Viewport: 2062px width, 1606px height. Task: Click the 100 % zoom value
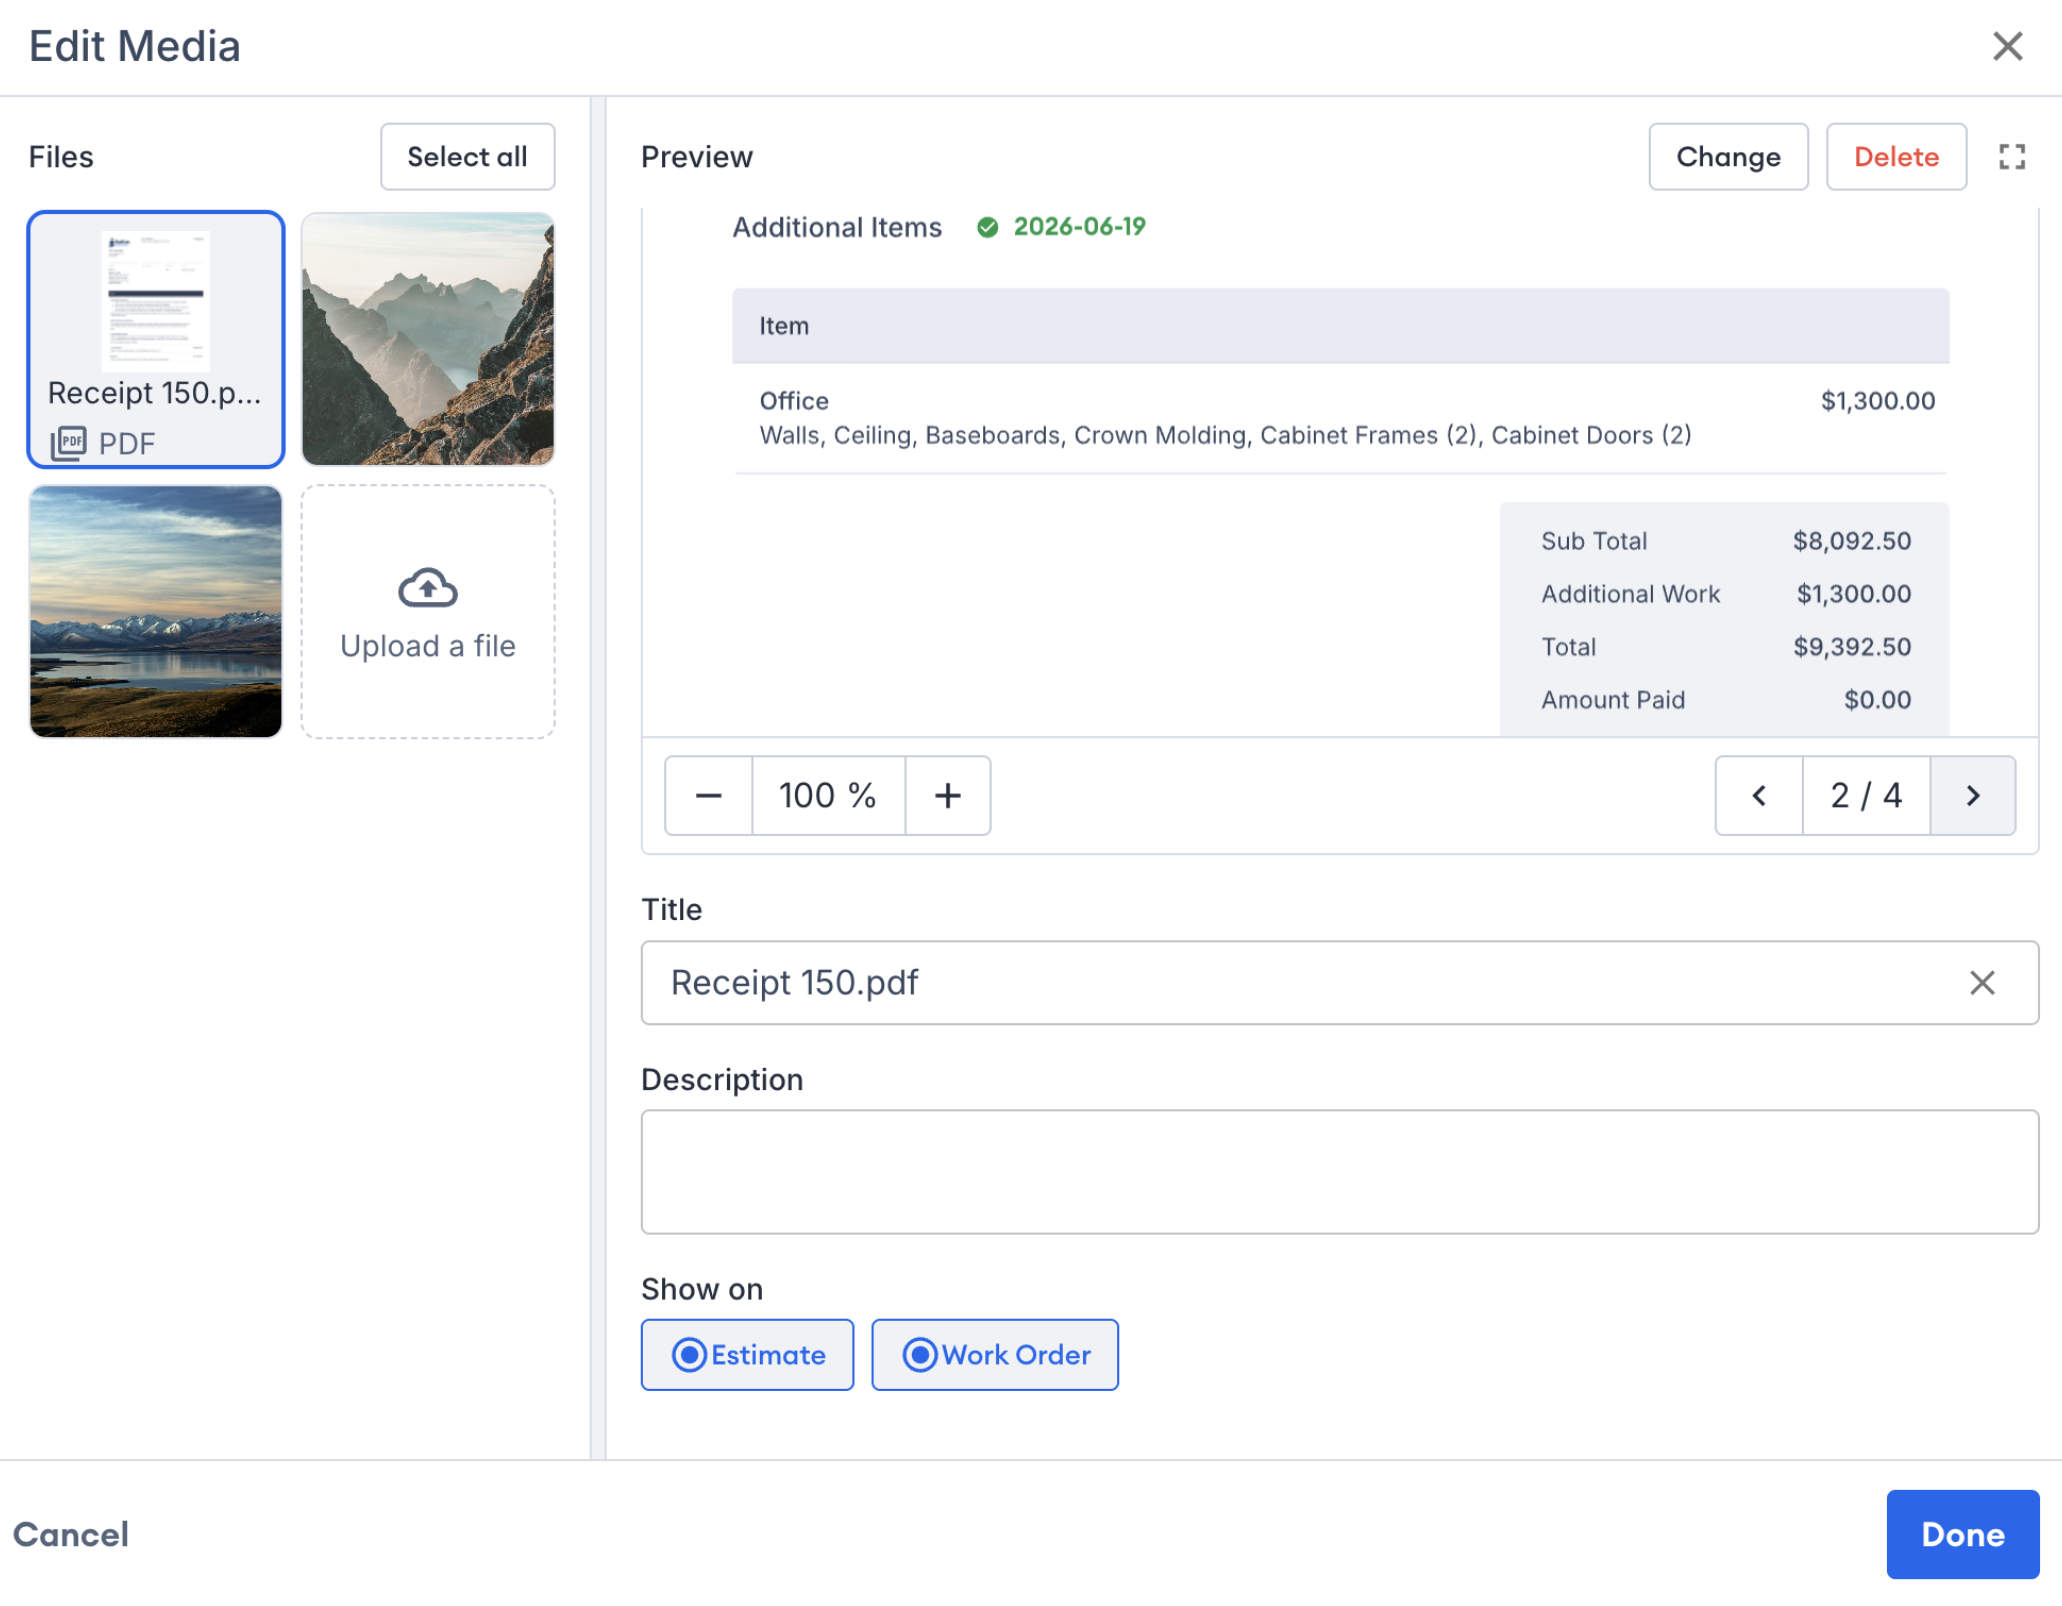(x=828, y=795)
